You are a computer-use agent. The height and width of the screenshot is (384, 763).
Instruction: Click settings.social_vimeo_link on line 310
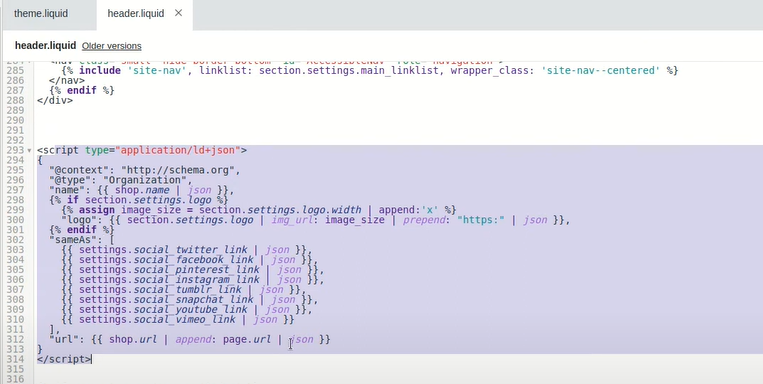pos(157,319)
